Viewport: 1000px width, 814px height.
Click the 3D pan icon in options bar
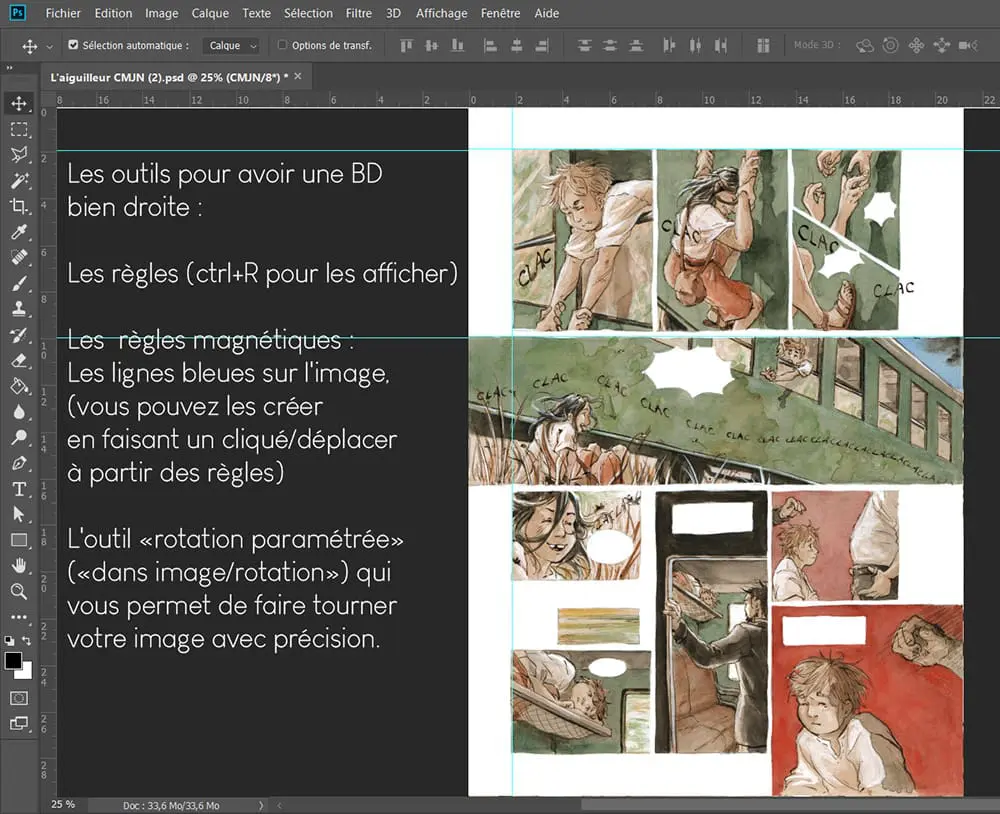pos(916,45)
